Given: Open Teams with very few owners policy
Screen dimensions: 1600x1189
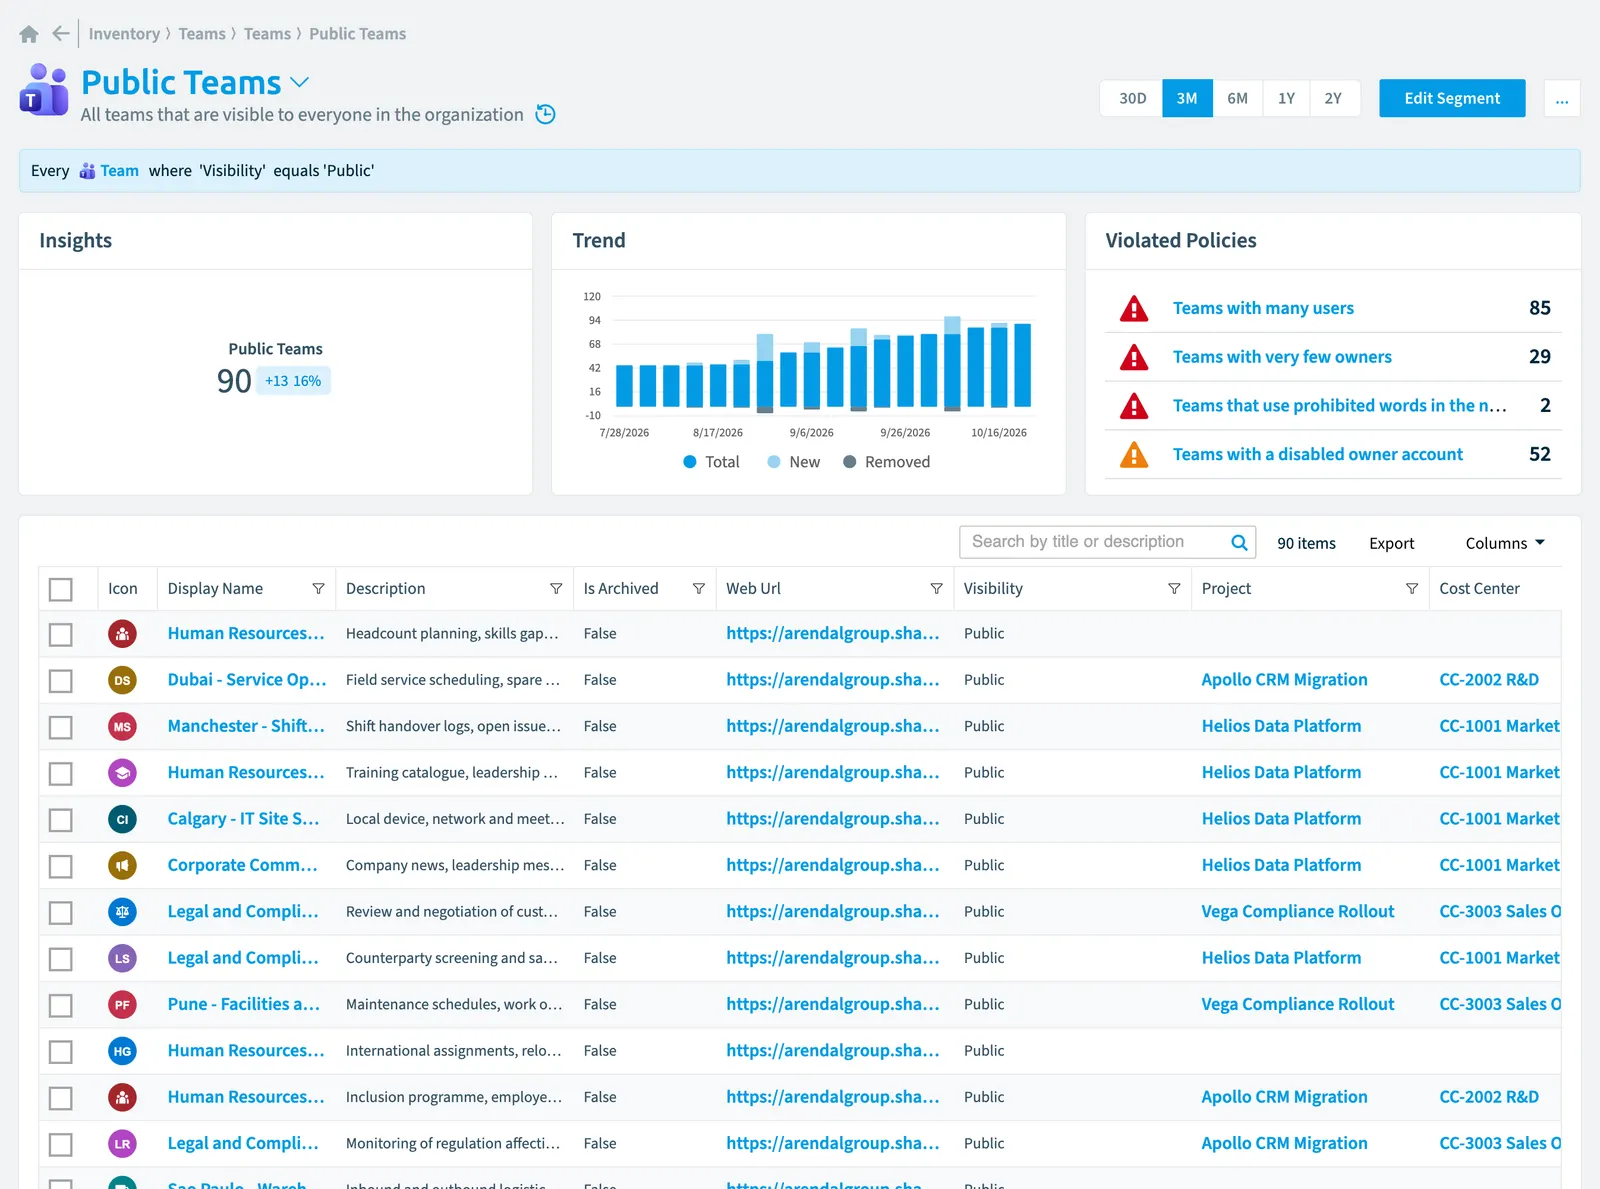Looking at the screenshot, I should tap(1282, 357).
